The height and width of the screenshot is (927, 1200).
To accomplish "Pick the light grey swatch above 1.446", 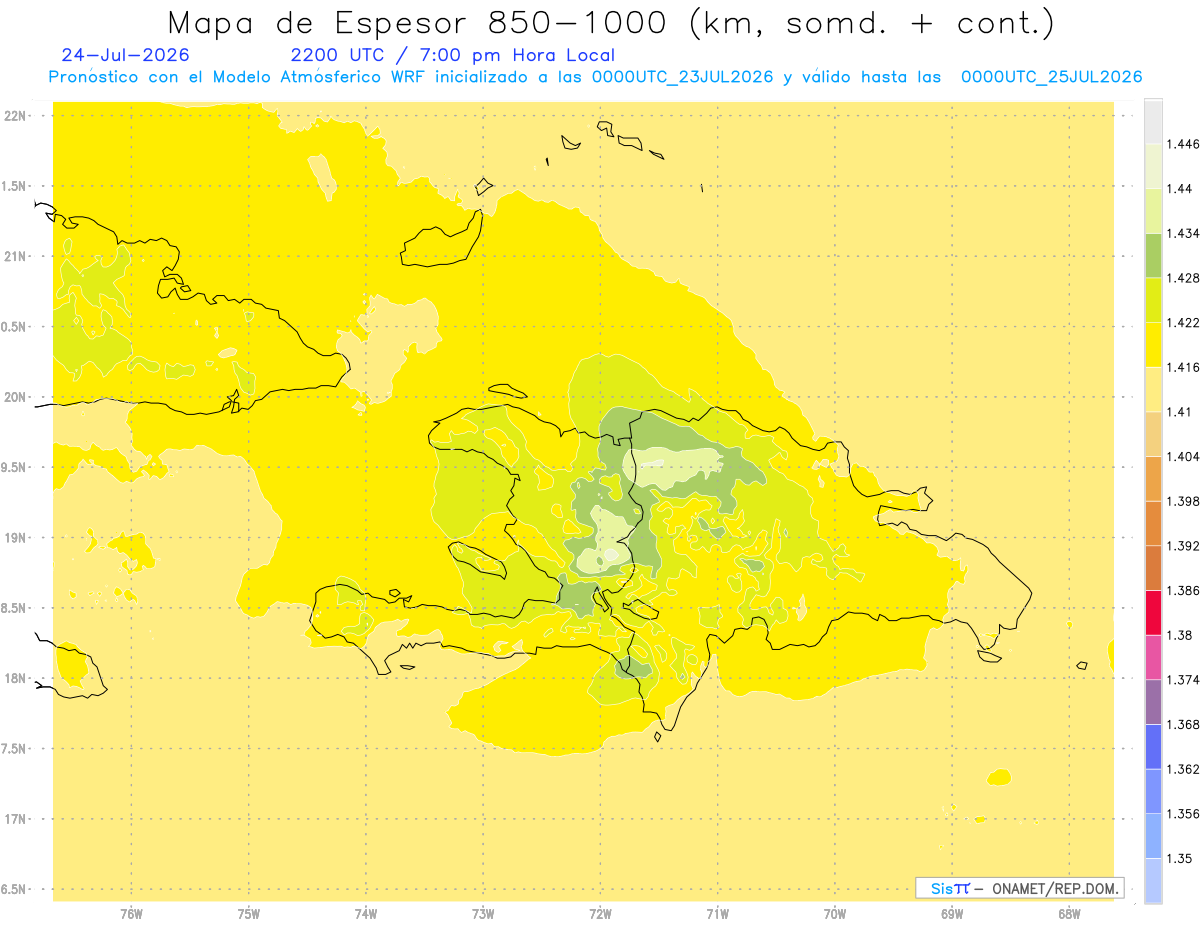I will pyautogui.click(x=1153, y=122).
